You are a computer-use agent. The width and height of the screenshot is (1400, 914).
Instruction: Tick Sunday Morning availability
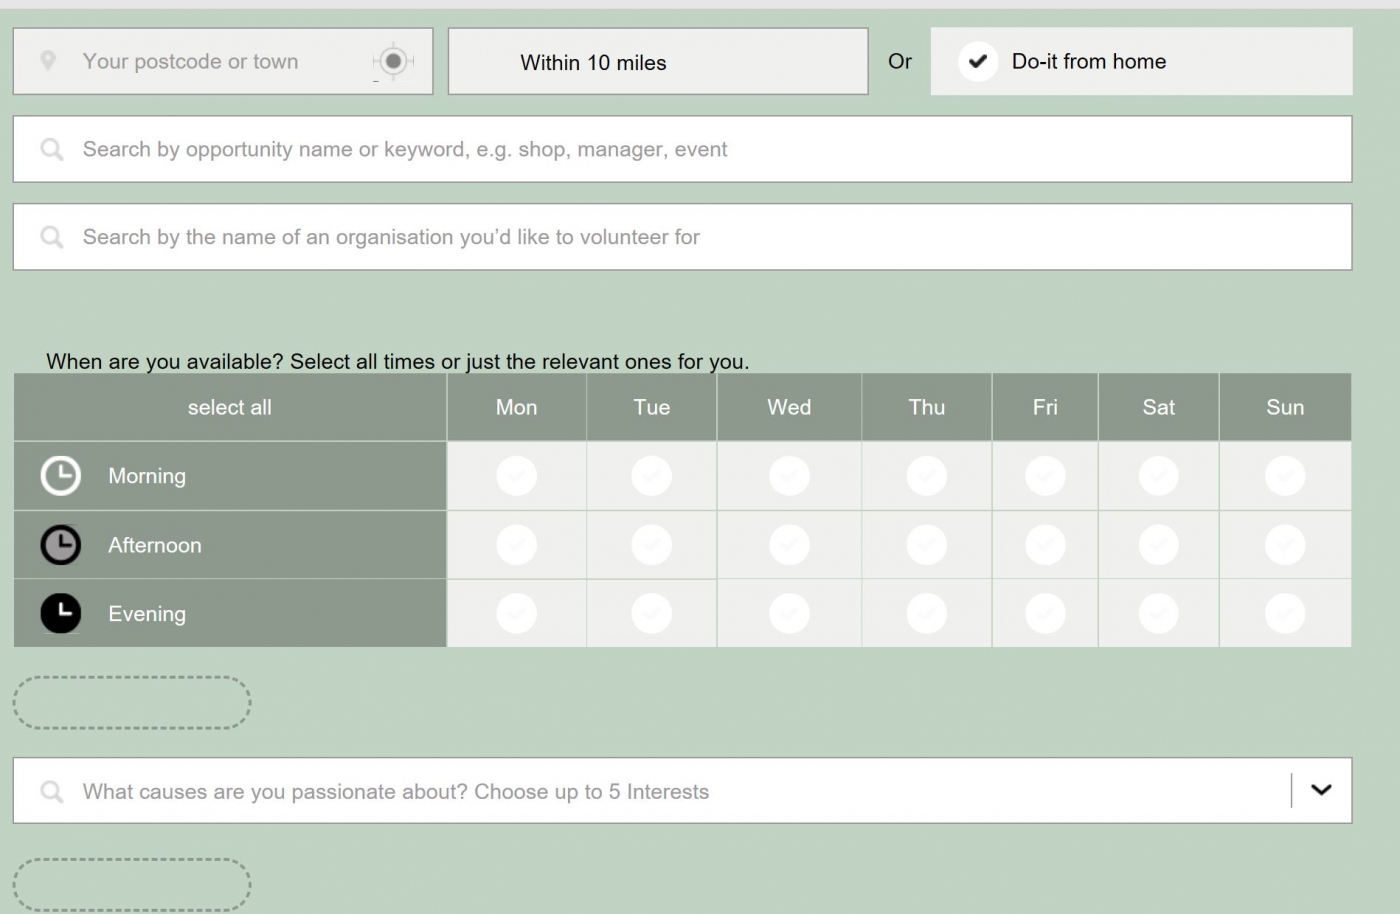[x=1285, y=476]
